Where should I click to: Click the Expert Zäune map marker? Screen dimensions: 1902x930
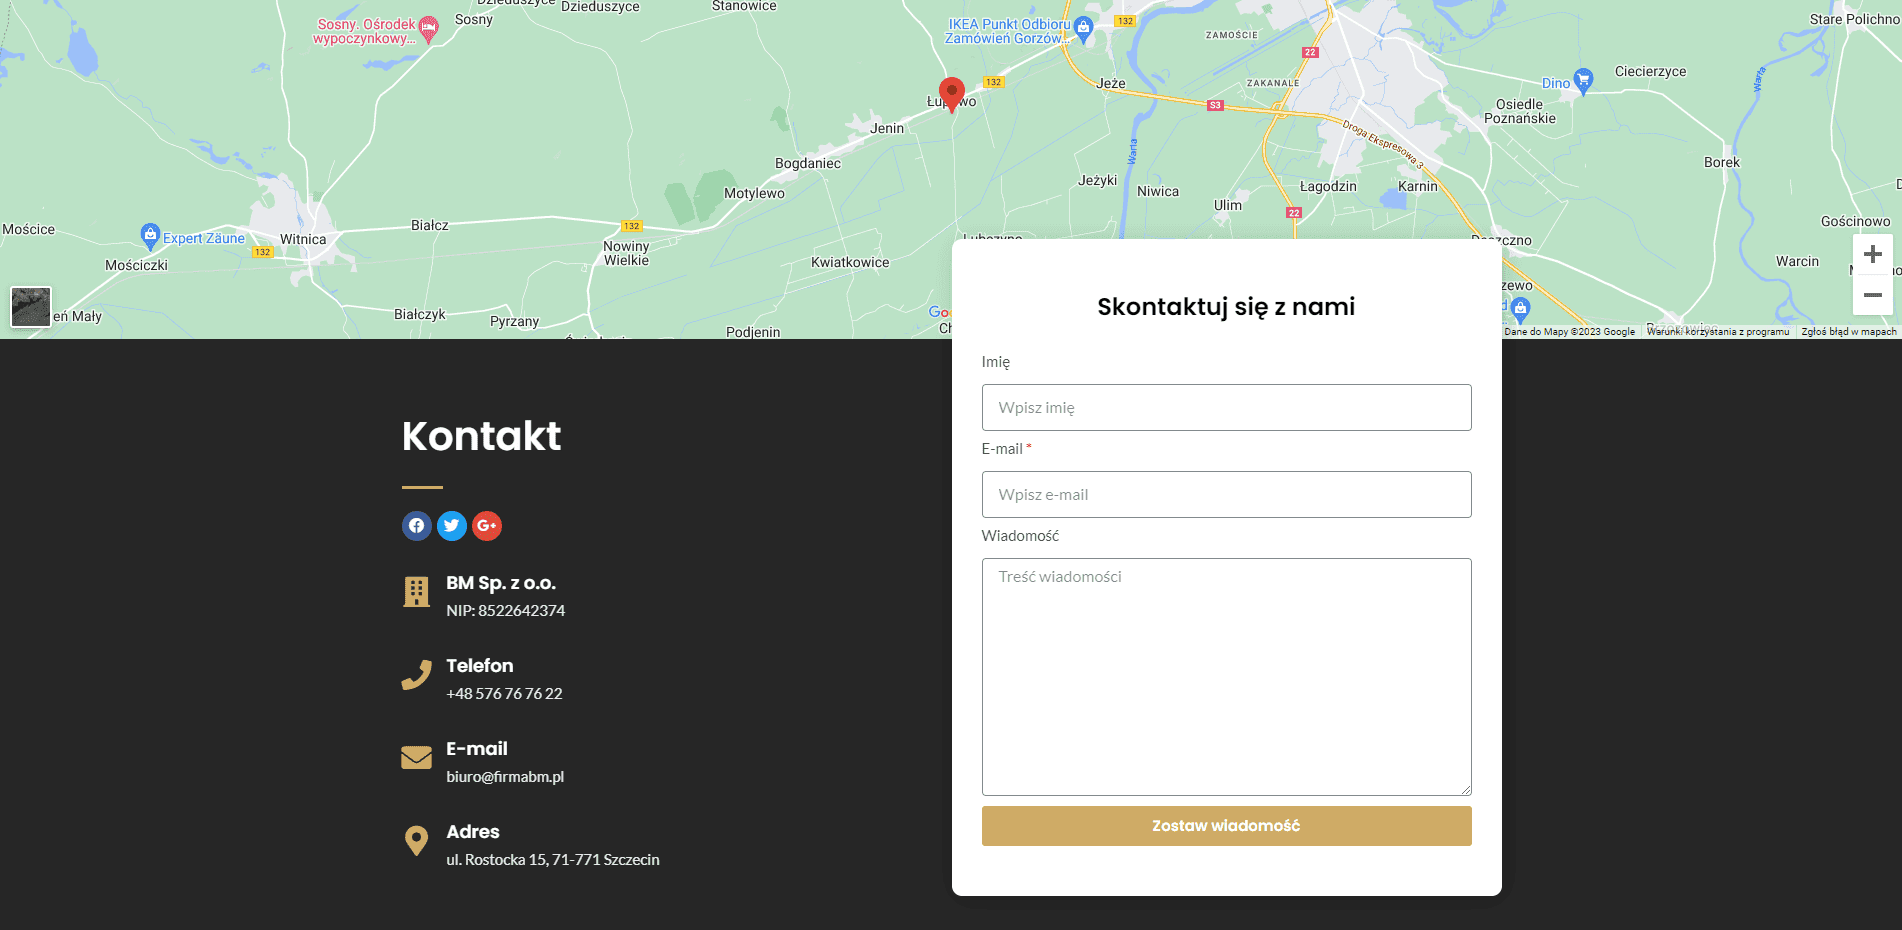150,235
